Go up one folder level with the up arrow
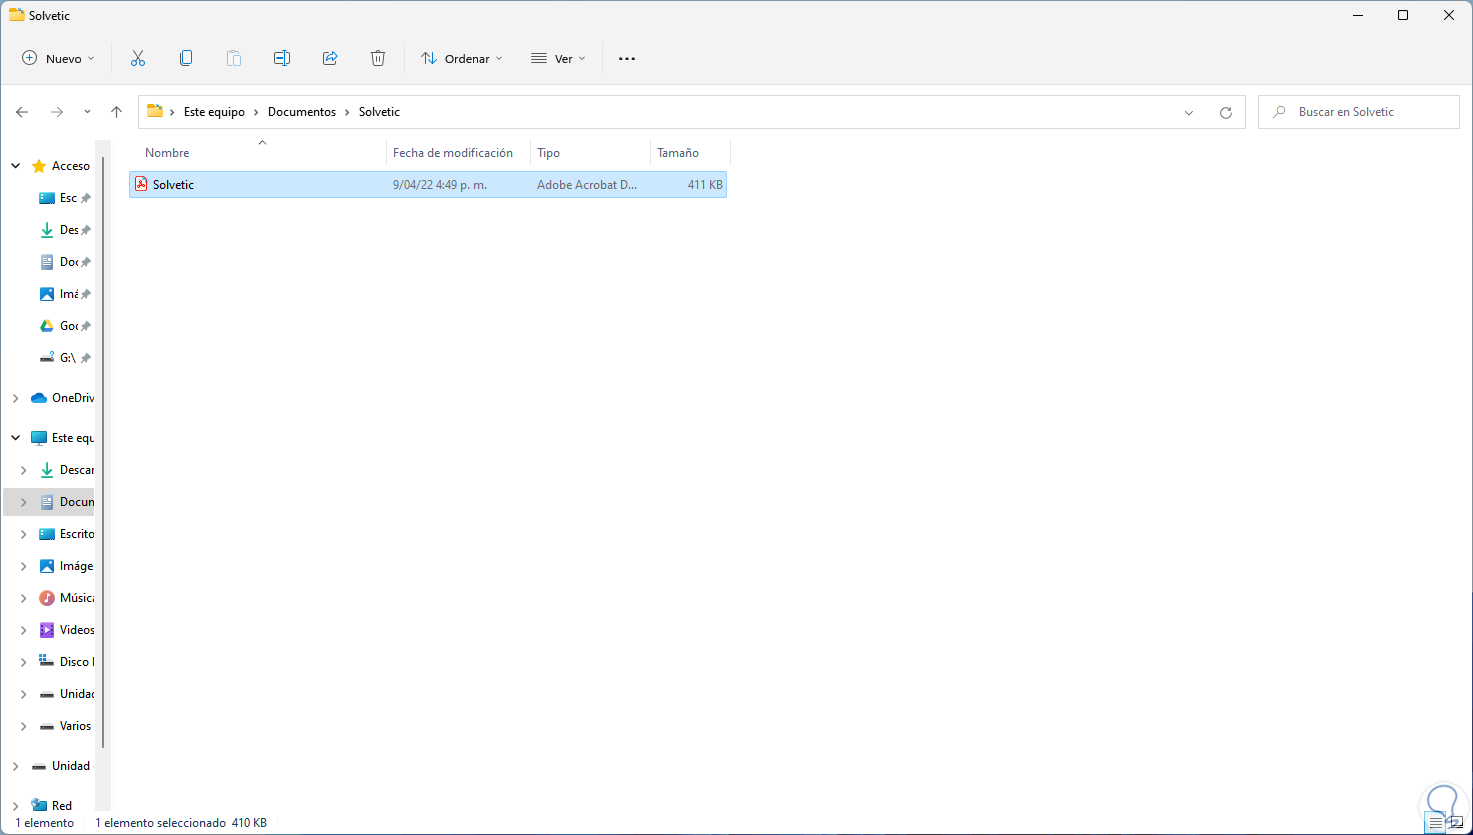The height and width of the screenshot is (835, 1473). point(116,112)
